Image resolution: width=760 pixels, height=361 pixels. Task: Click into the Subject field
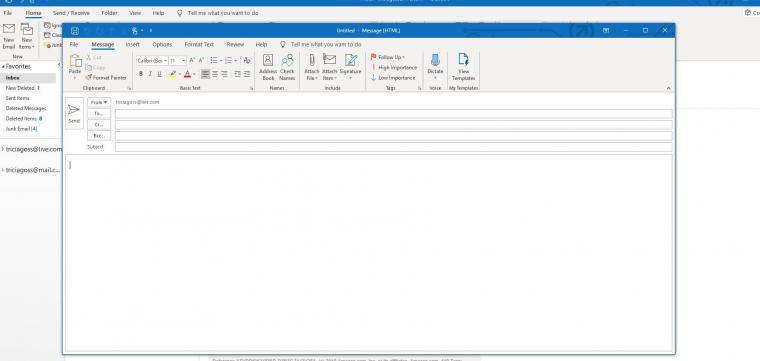(x=394, y=147)
